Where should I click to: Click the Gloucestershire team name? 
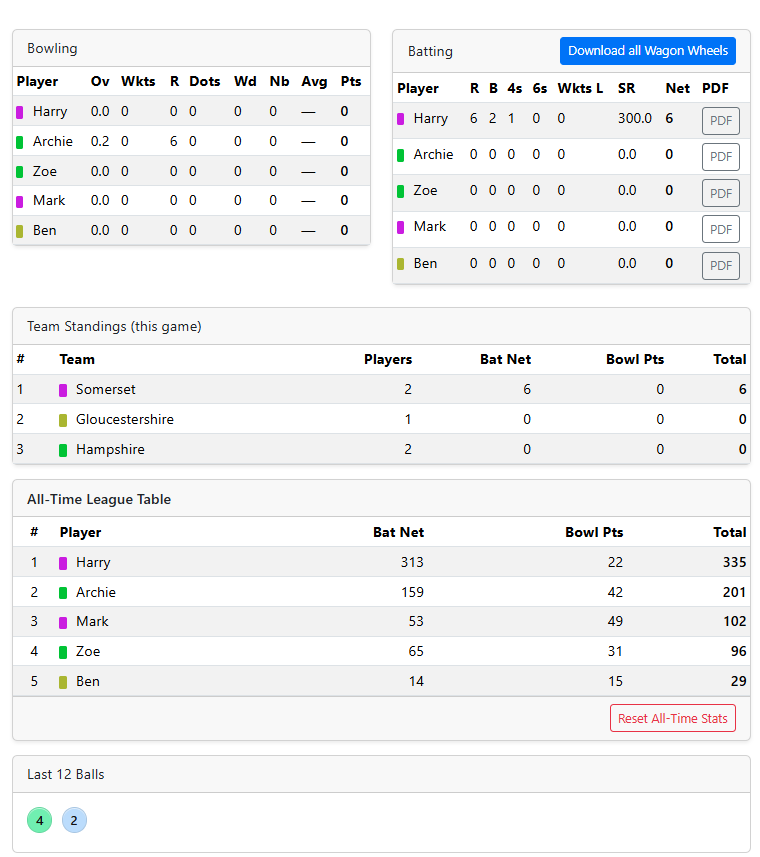click(124, 419)
